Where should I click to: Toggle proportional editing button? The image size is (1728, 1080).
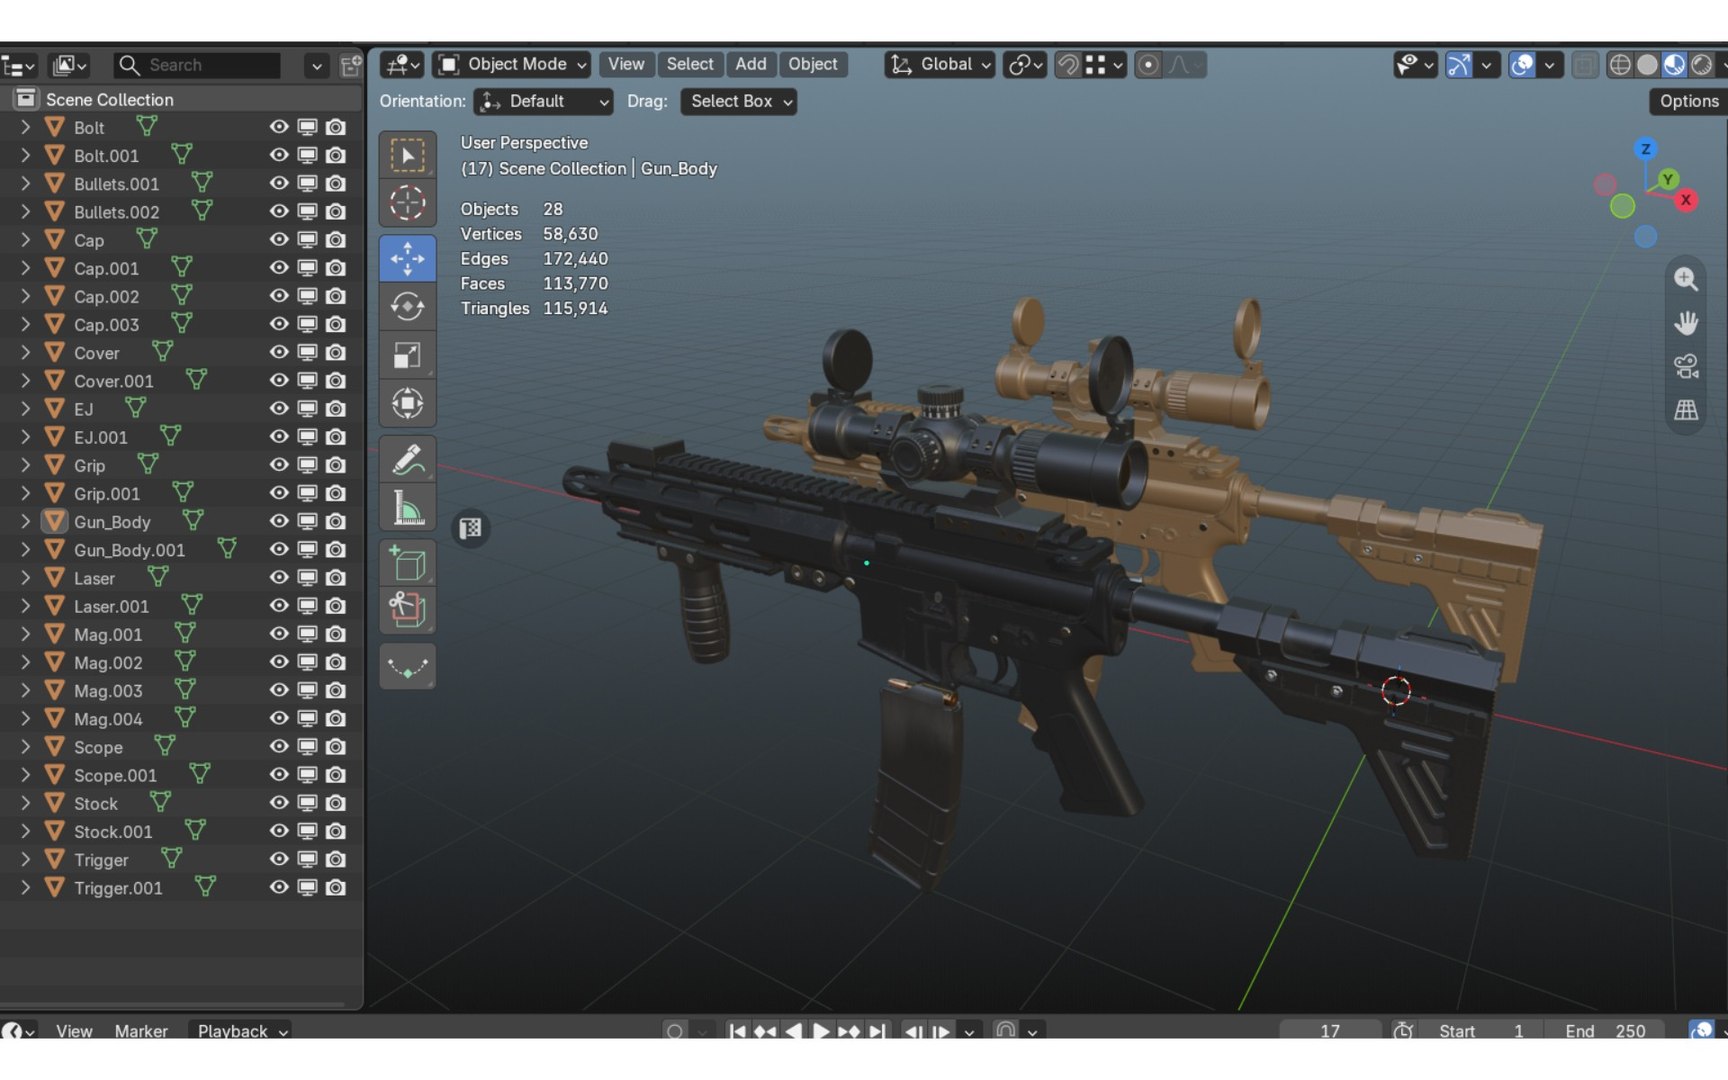click(1148, 65)
